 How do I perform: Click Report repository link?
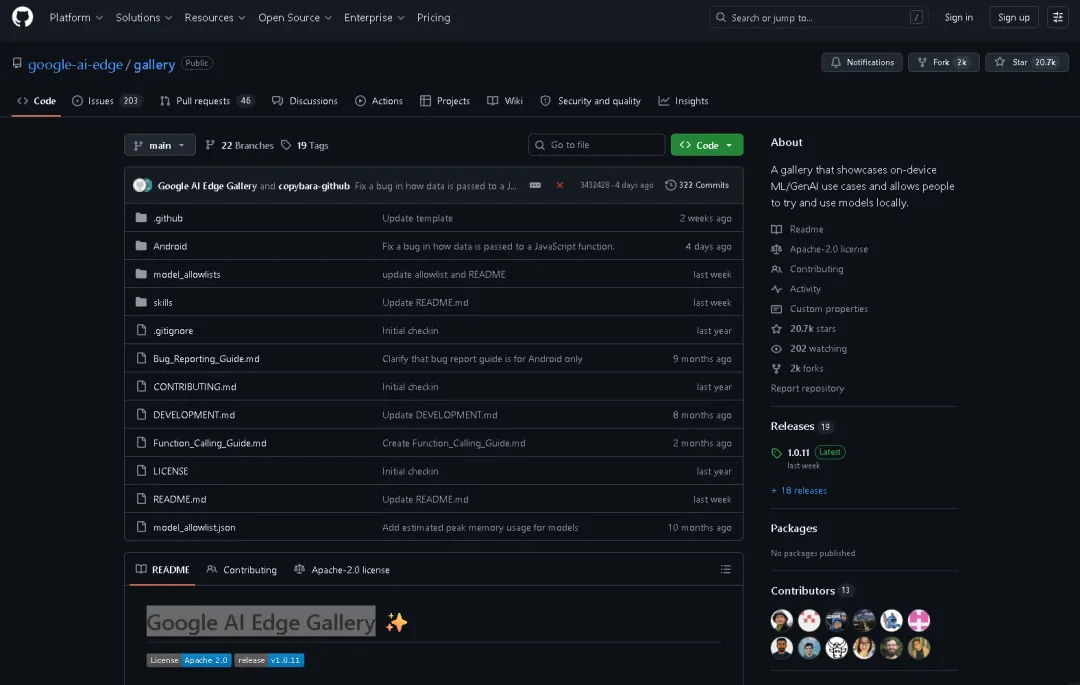[807, 389]
